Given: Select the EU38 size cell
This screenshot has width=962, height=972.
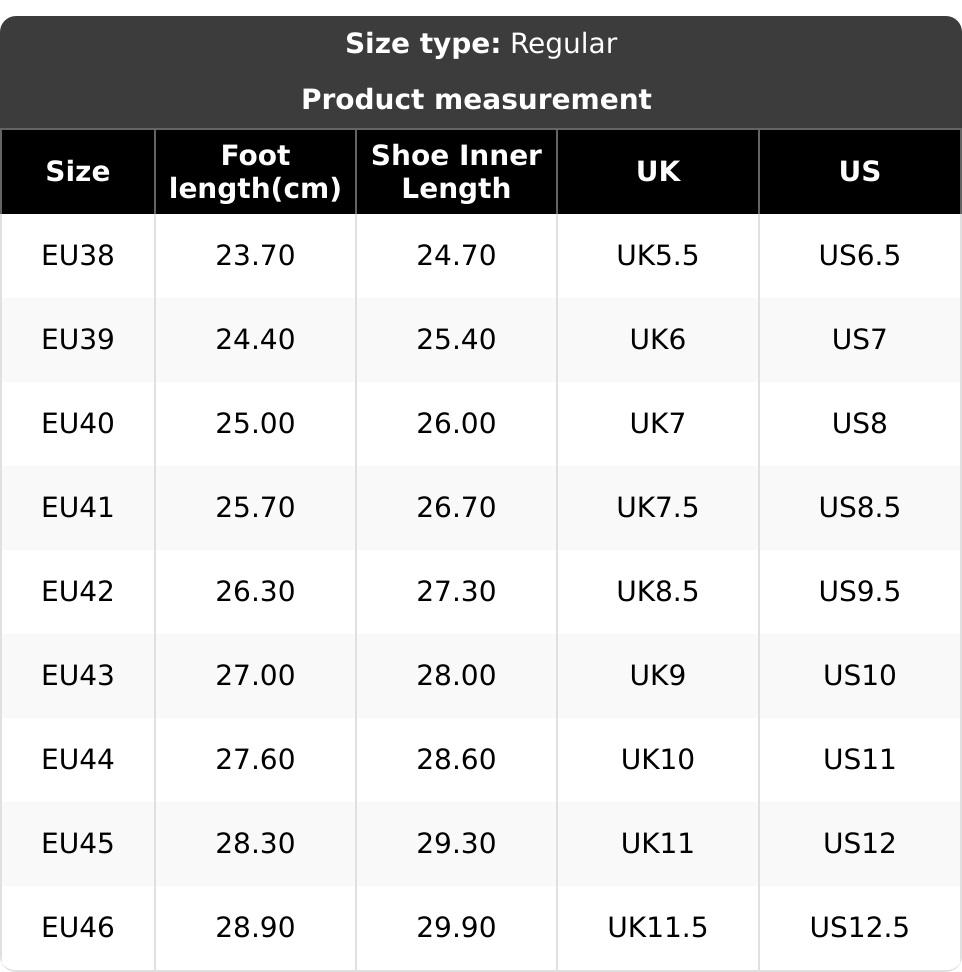Looking at the screenshot, I should pyautogui.click(x=78, y=256).
